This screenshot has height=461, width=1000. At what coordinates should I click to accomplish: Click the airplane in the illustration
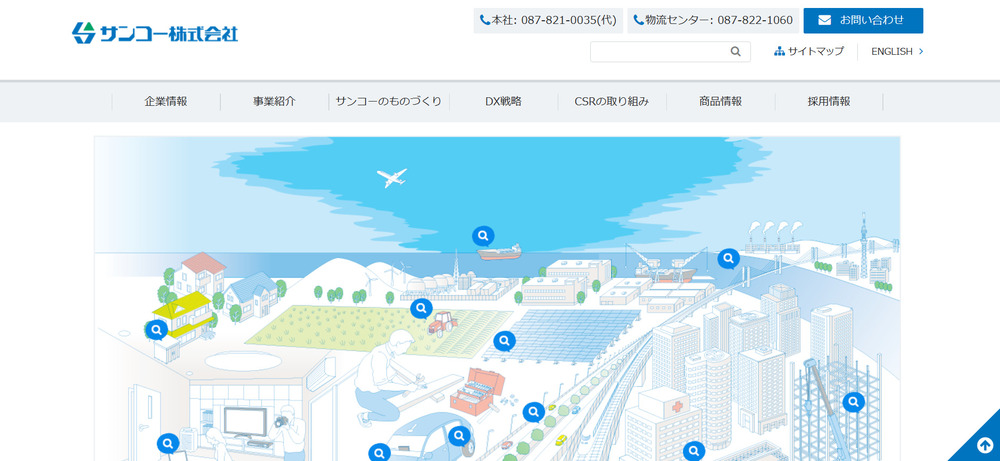[392, 177]
